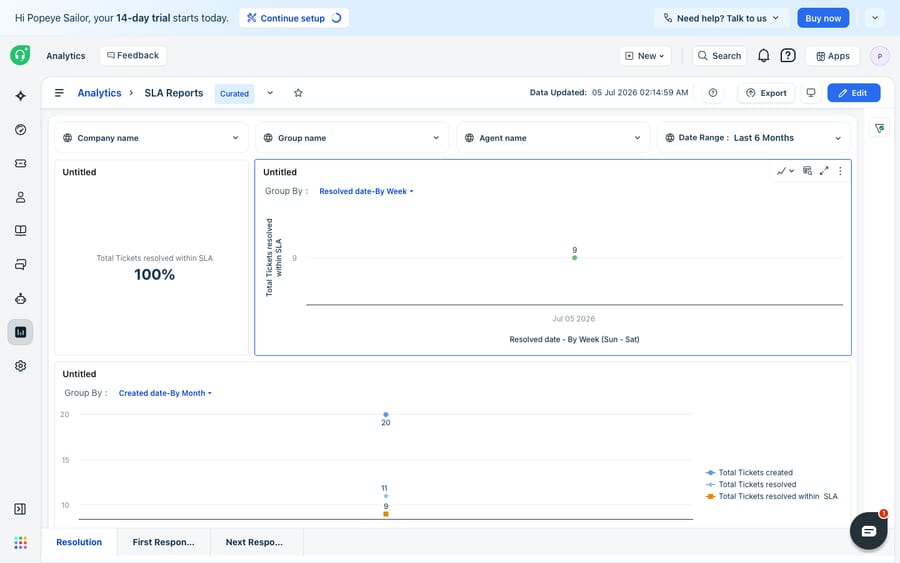Viewport: 900px width, 563px height.
Task: Click the presentation mode monitor icon
Action: pos(811,93)
